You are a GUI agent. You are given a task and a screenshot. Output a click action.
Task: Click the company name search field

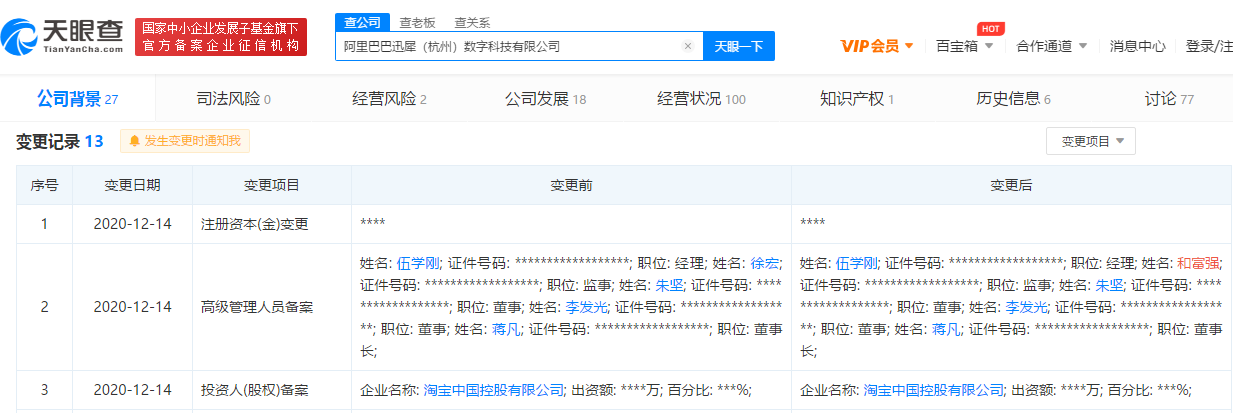[519, 46]
